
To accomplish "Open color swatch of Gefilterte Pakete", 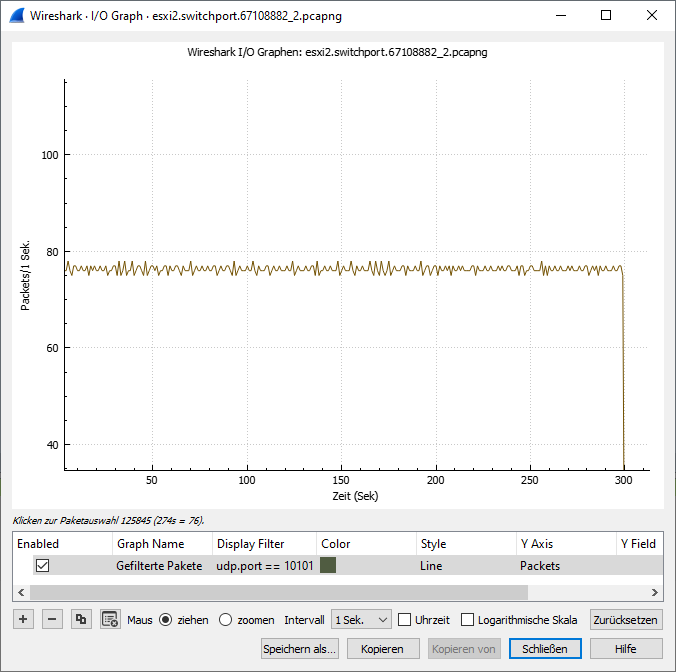I will tap(328, 566).
